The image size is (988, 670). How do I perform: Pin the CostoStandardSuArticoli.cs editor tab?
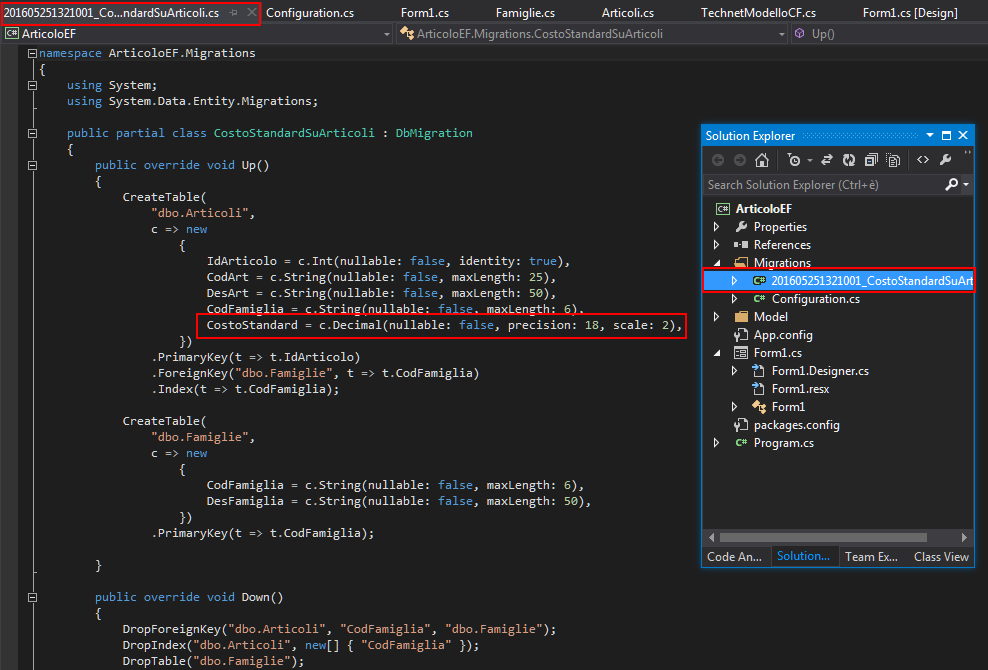234,13
